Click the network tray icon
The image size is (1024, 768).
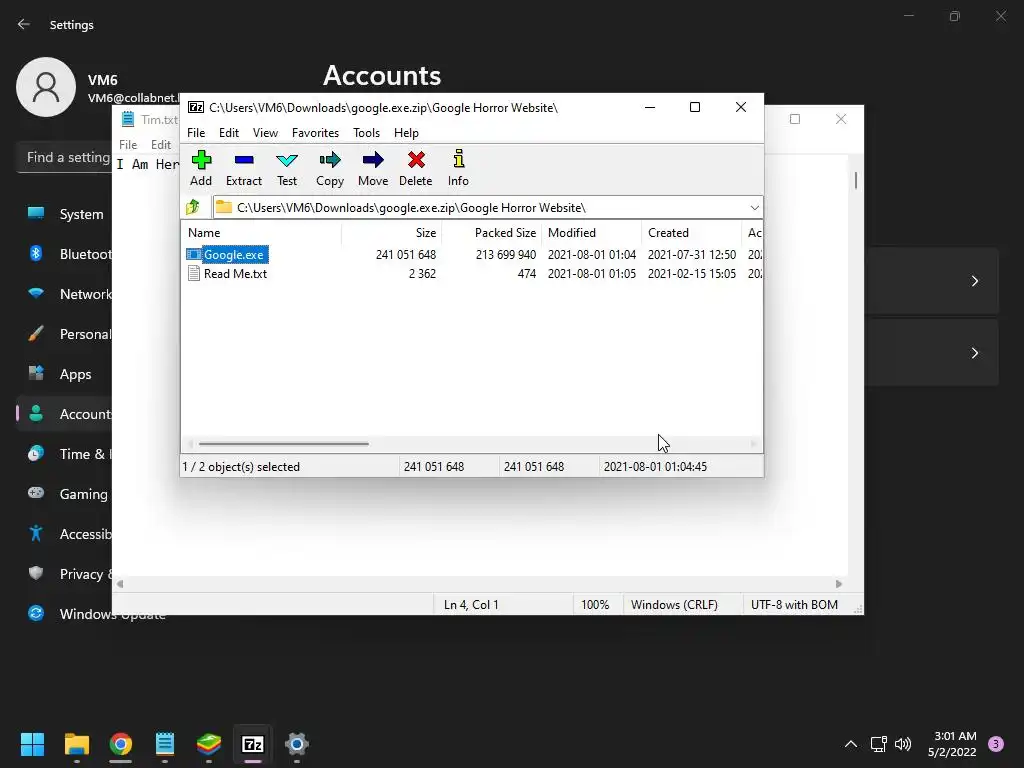click(x=878, y=744)
